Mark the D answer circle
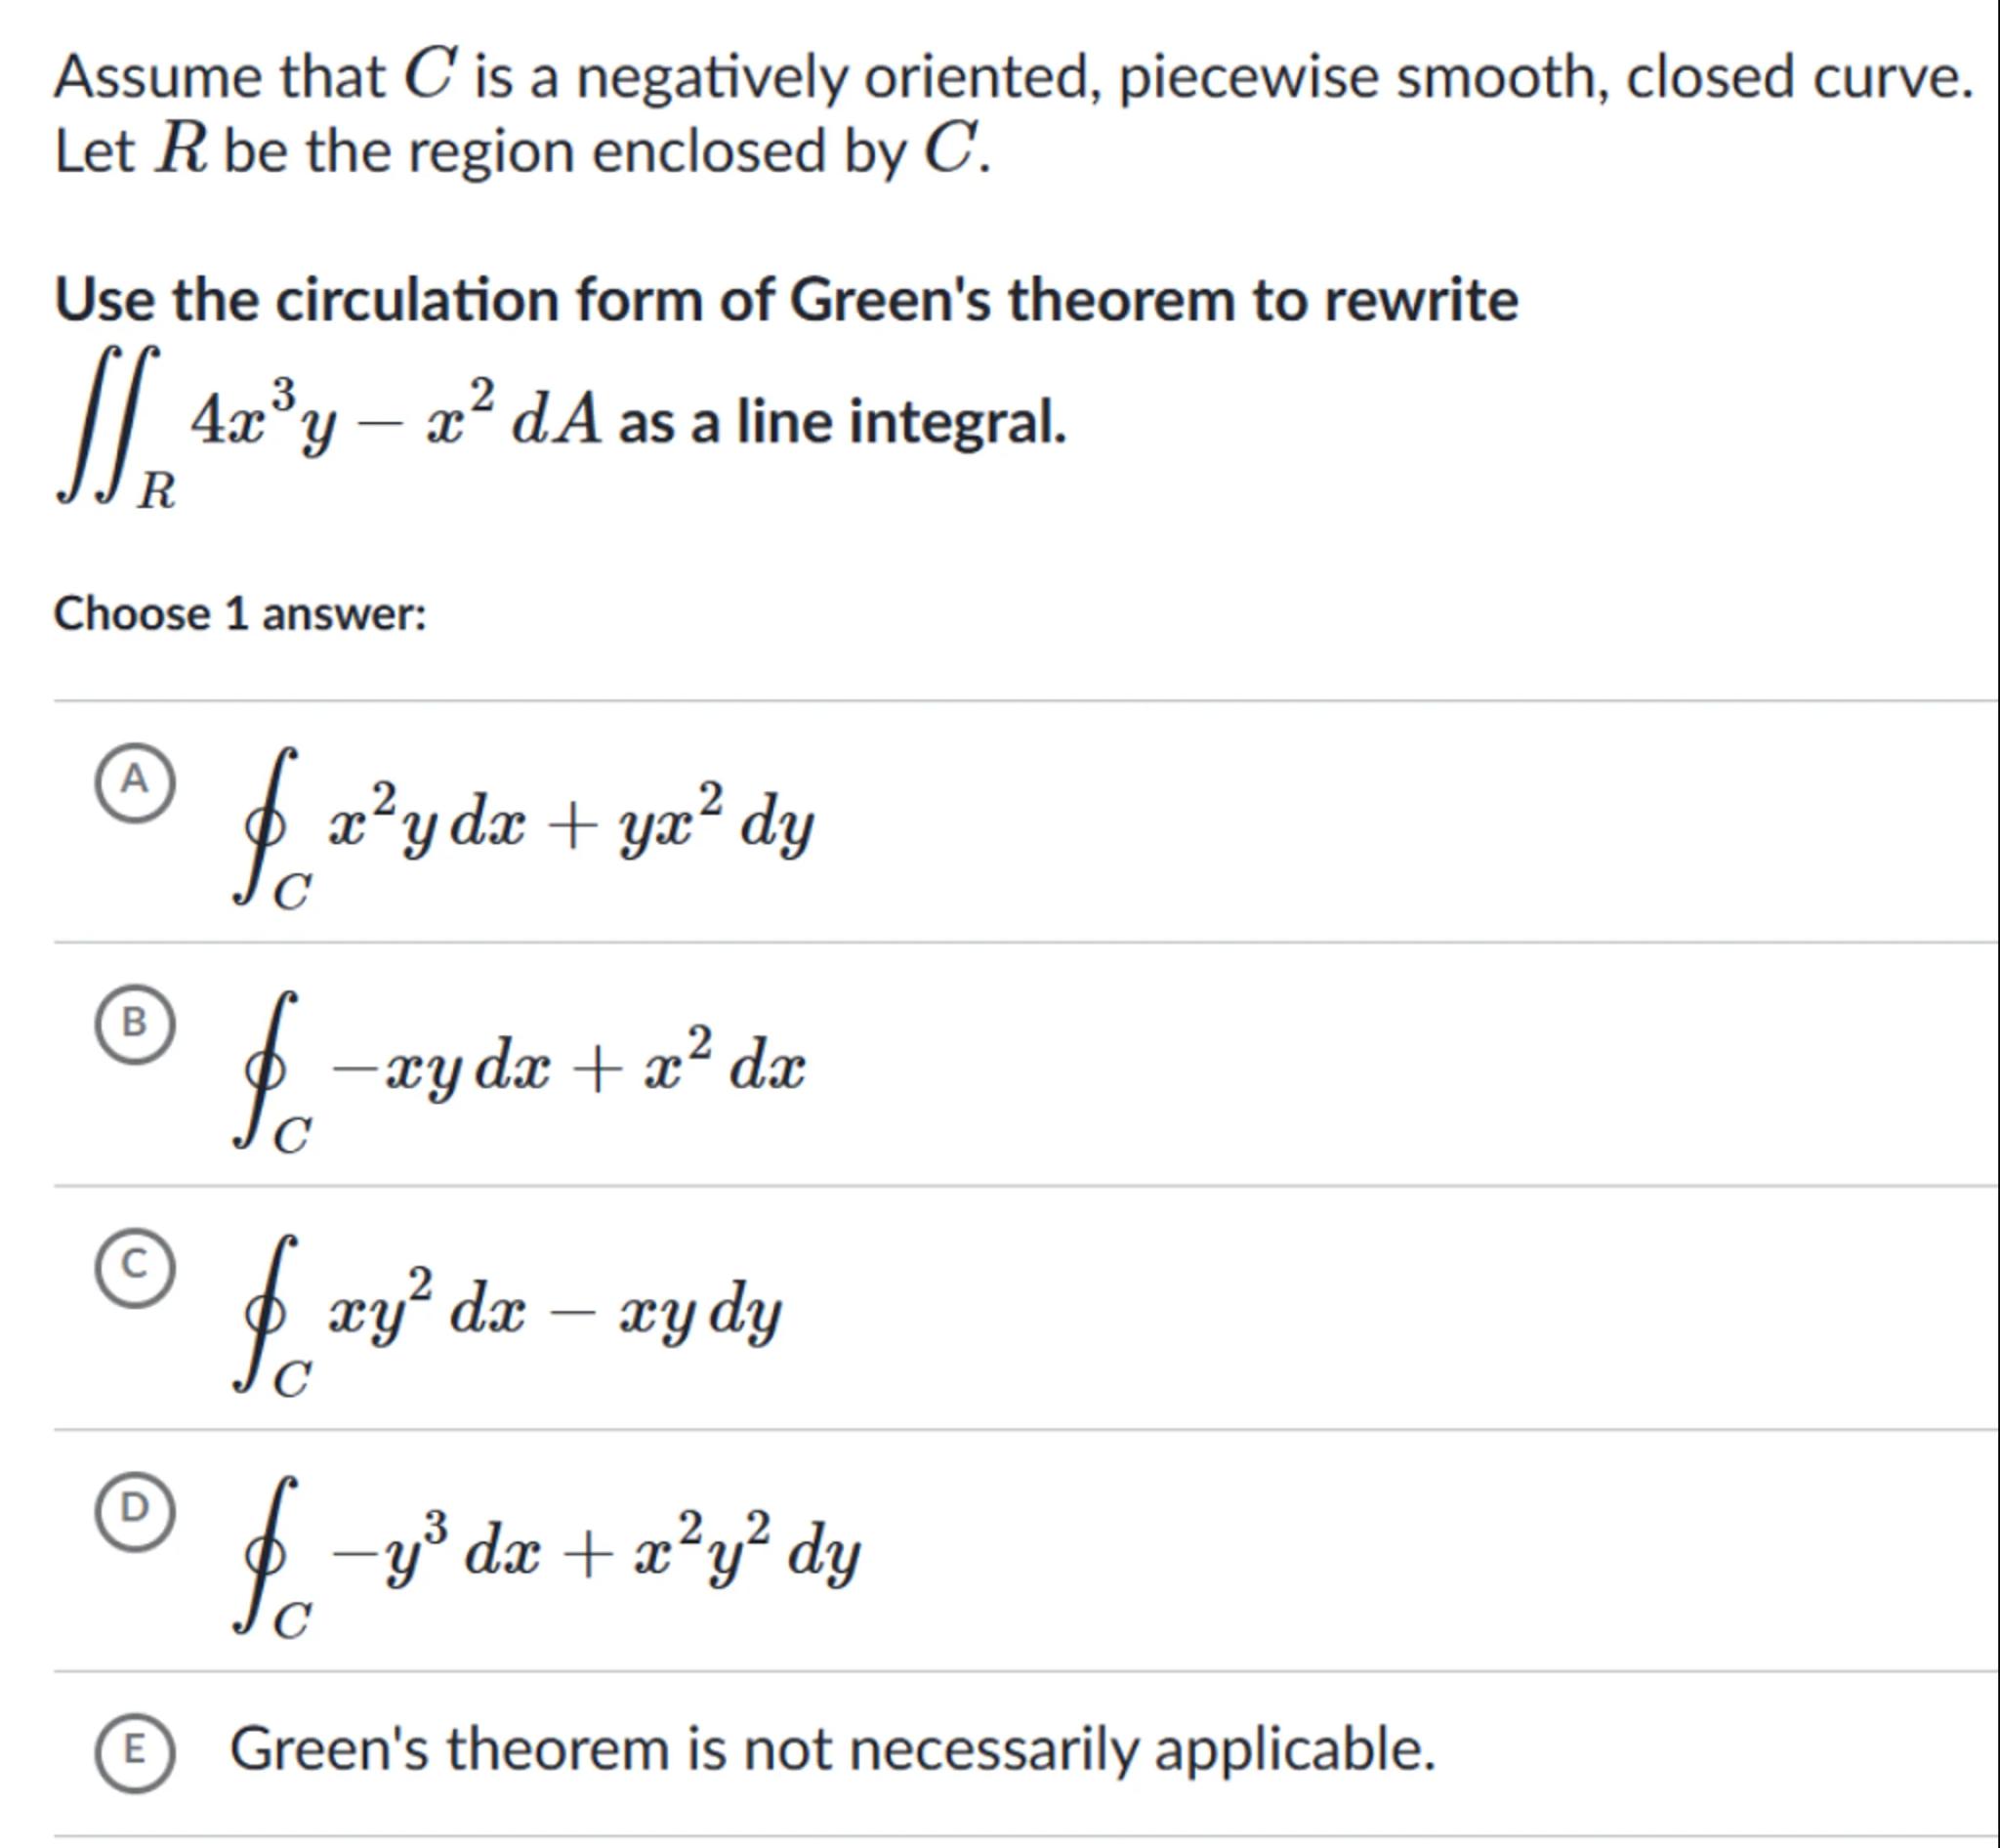The width and height of the screenshot is (2000, 1848). coord(135,1511)
